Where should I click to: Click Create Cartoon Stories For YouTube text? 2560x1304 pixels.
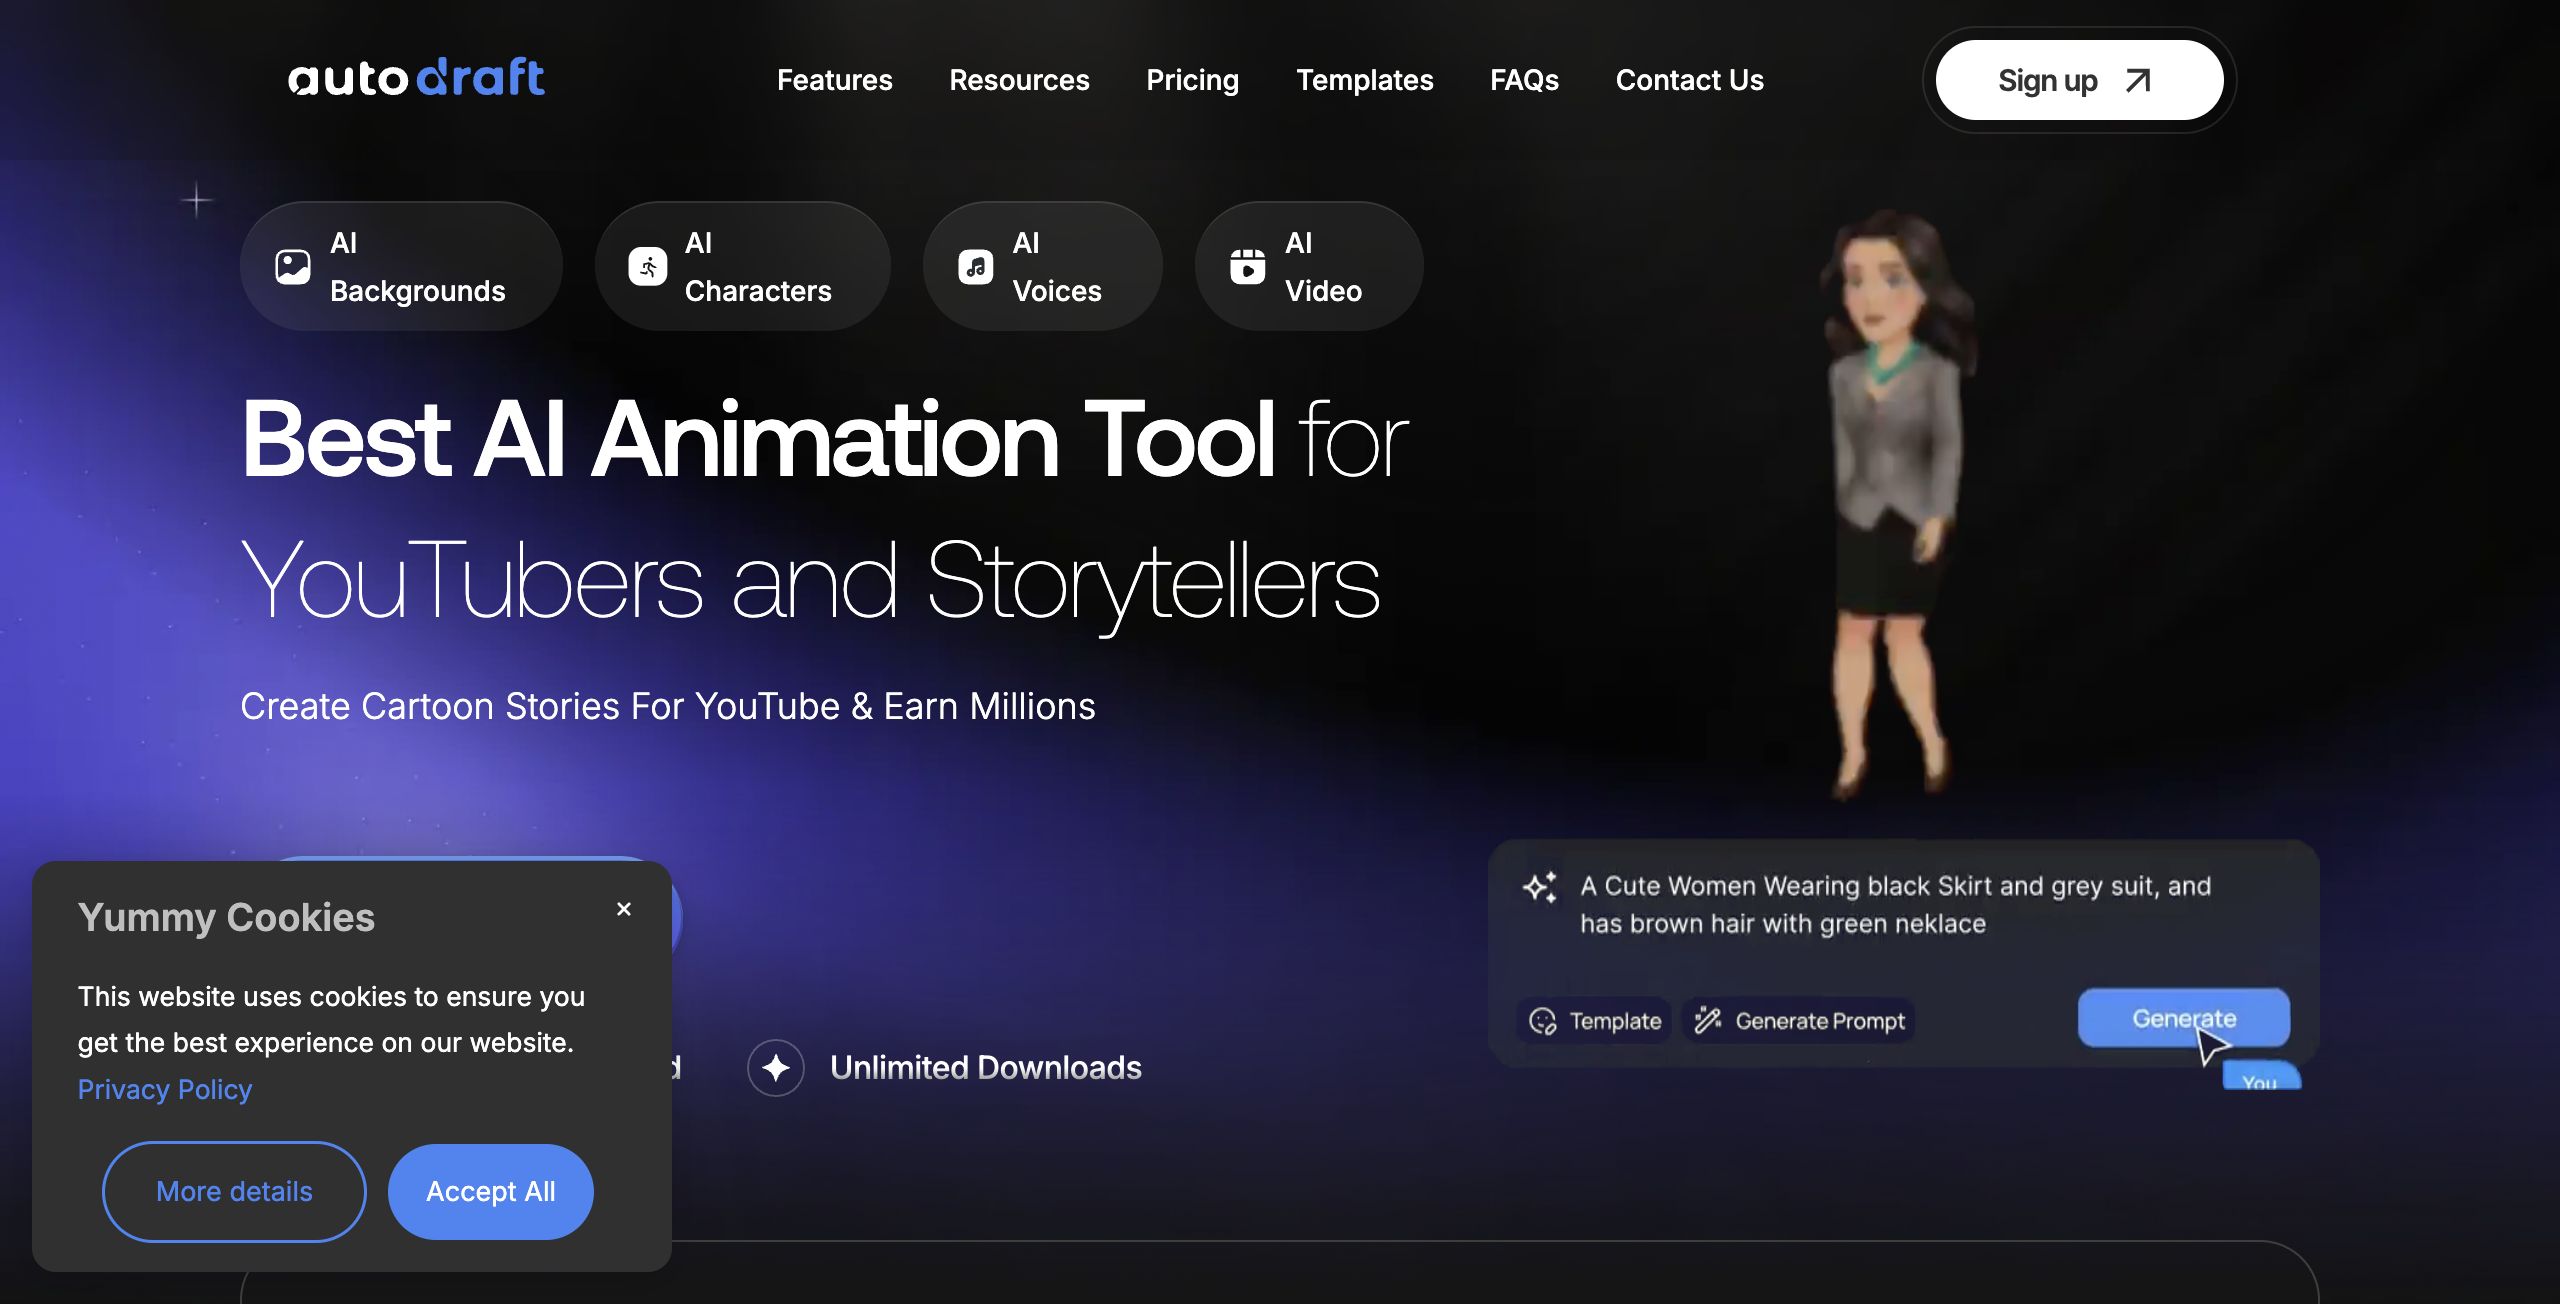(x=668, y=706)
